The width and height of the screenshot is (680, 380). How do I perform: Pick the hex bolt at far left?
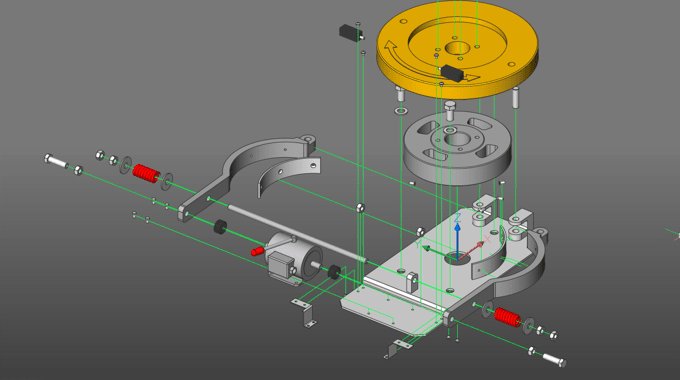[56, 161]
